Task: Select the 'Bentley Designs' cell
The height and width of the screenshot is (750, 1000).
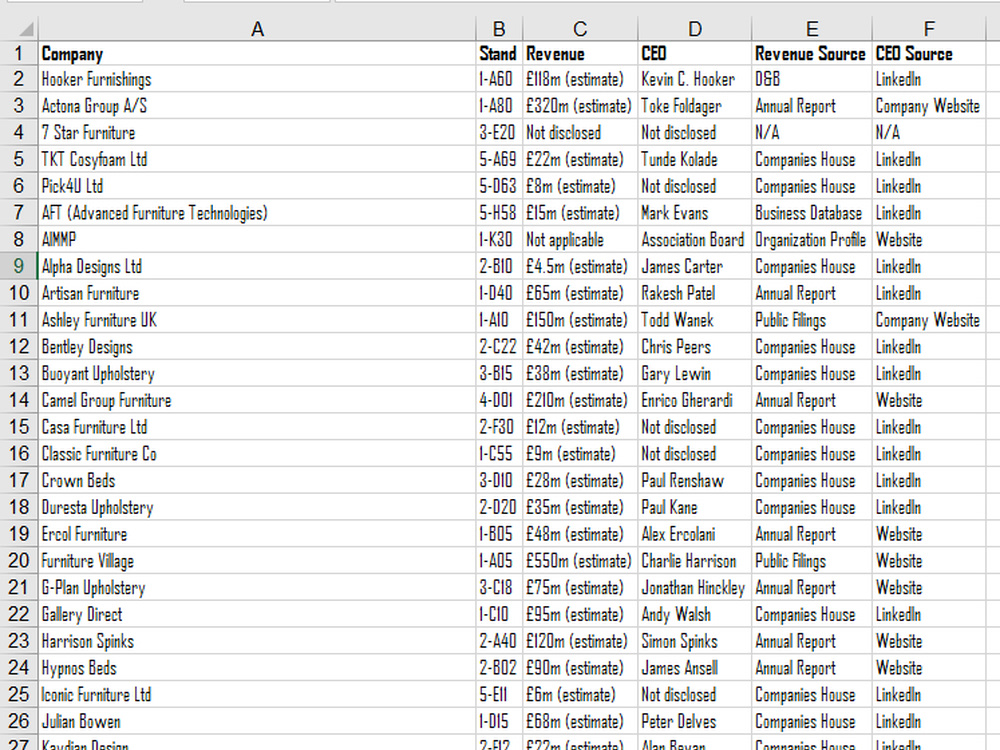Action: (257, 347)
